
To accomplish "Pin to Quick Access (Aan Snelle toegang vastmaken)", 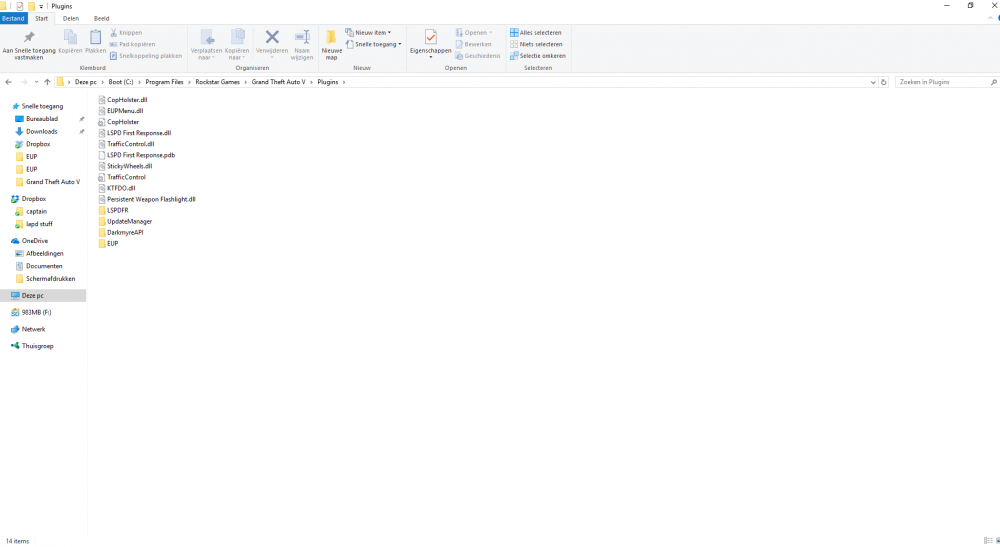I will [29, 45].
